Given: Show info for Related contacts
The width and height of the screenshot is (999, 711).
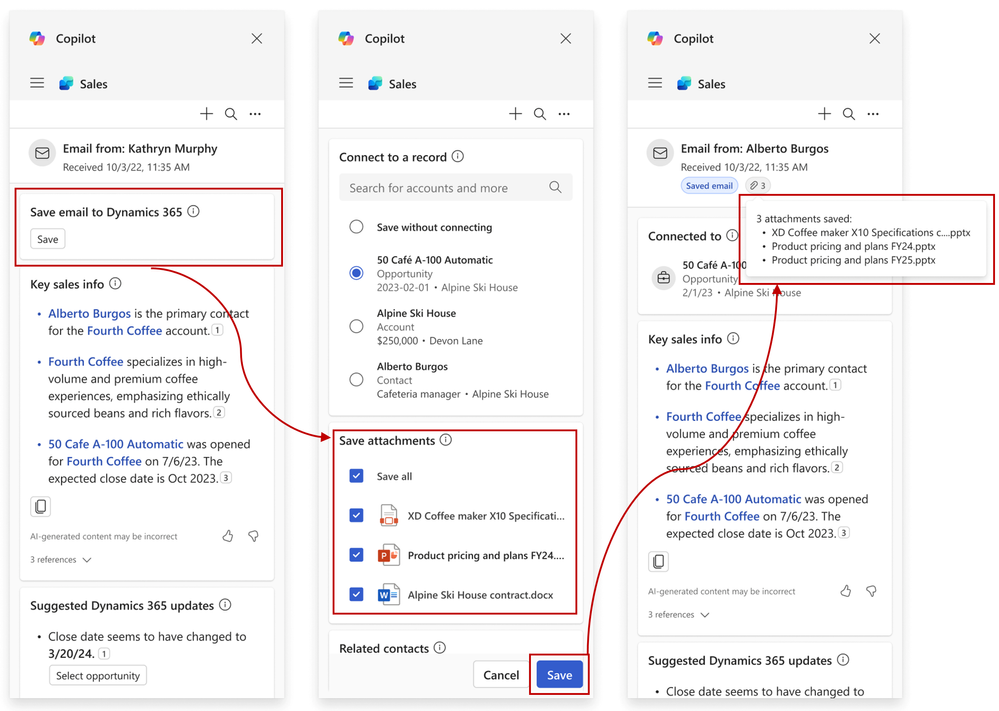Looking at the screenshot, I should [x=440, y=647].
